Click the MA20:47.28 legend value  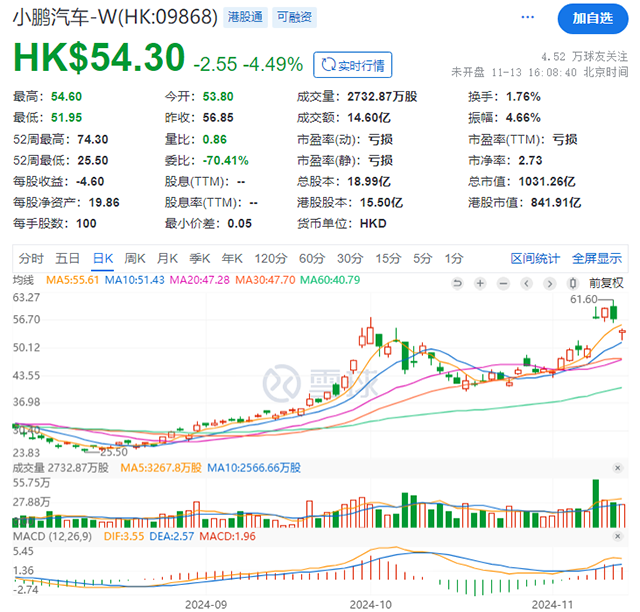click(x=200, y=280)
